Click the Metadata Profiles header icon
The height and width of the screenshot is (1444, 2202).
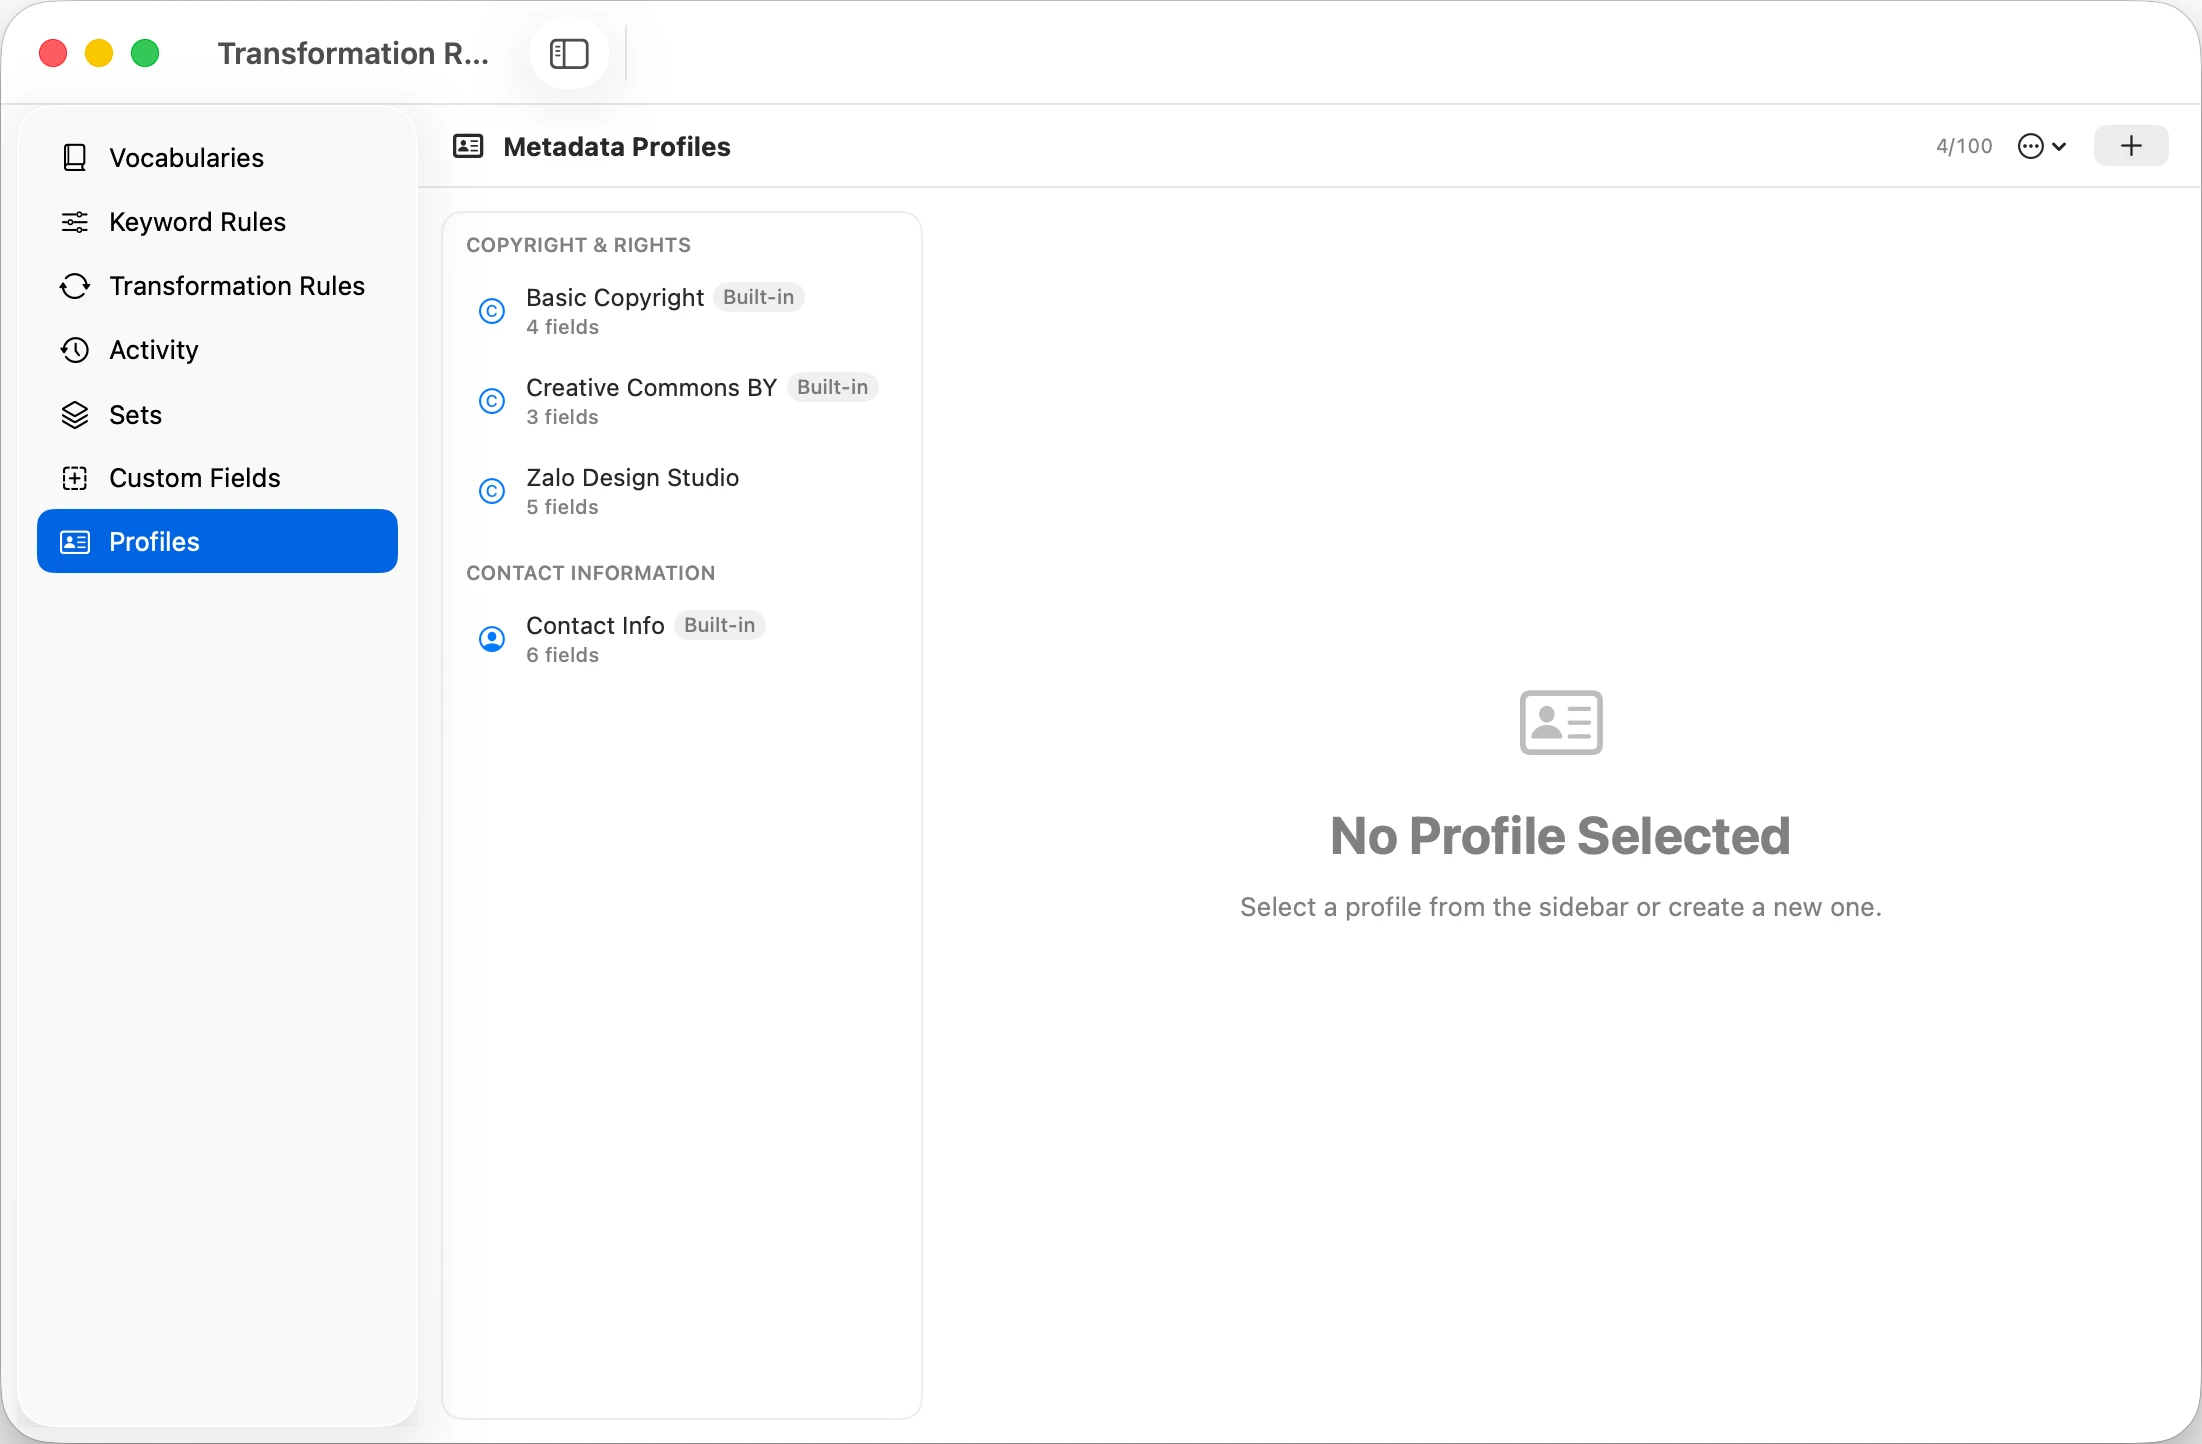tap(468, 146)
